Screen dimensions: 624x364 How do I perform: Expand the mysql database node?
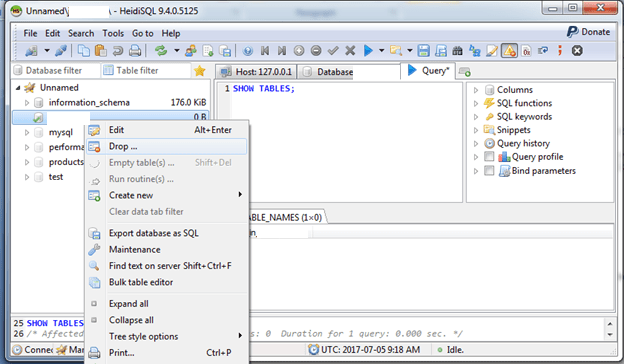click(x=27, y=132)
